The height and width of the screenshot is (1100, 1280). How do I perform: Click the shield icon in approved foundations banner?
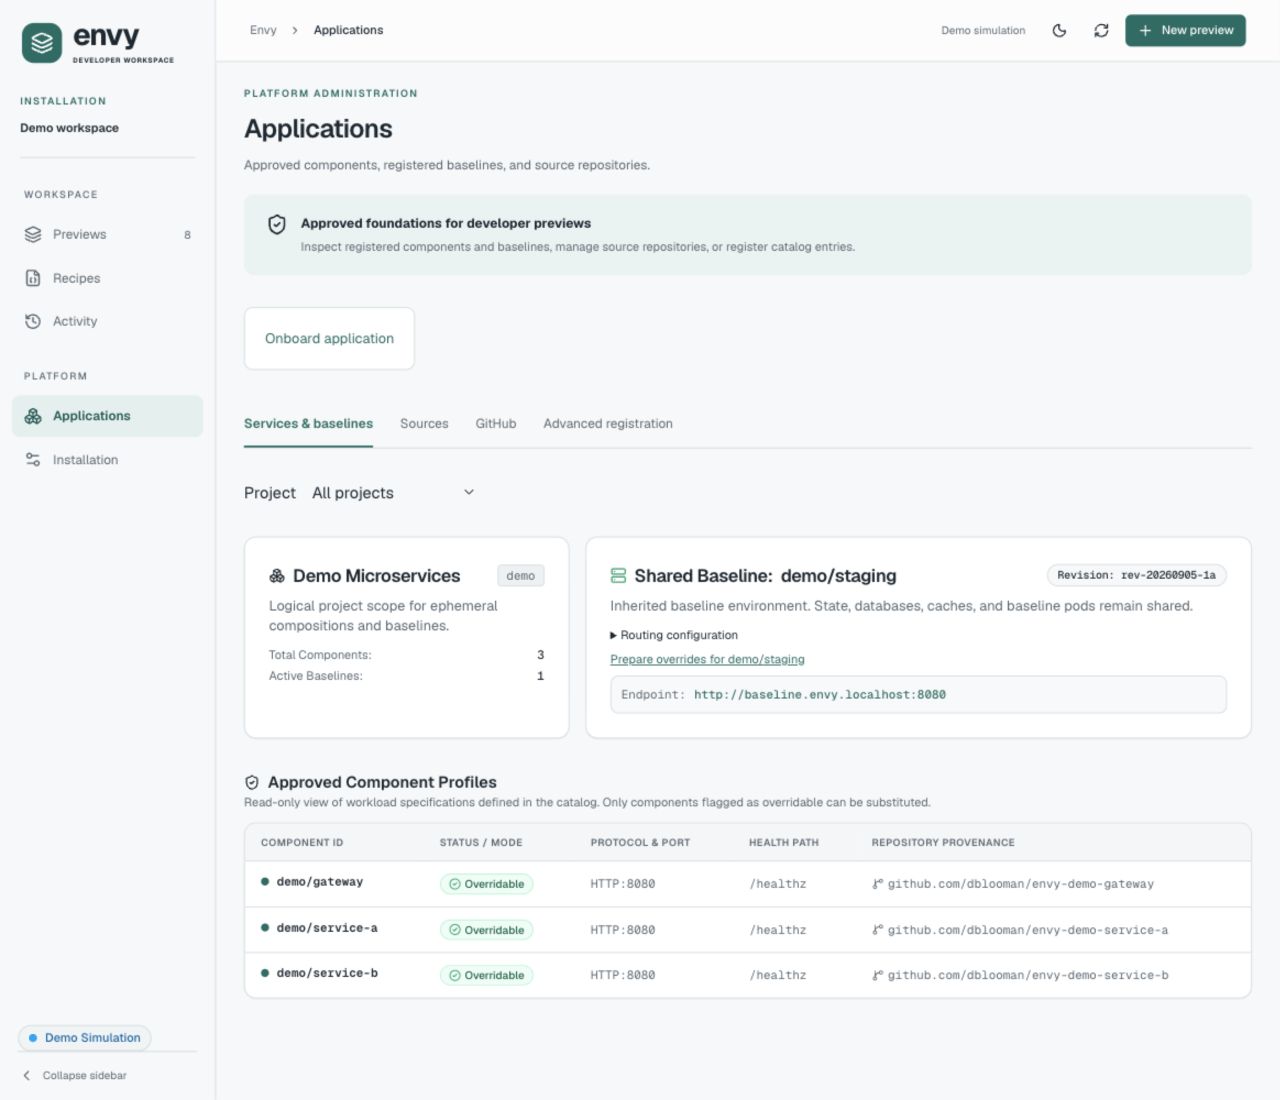[277, 225]
